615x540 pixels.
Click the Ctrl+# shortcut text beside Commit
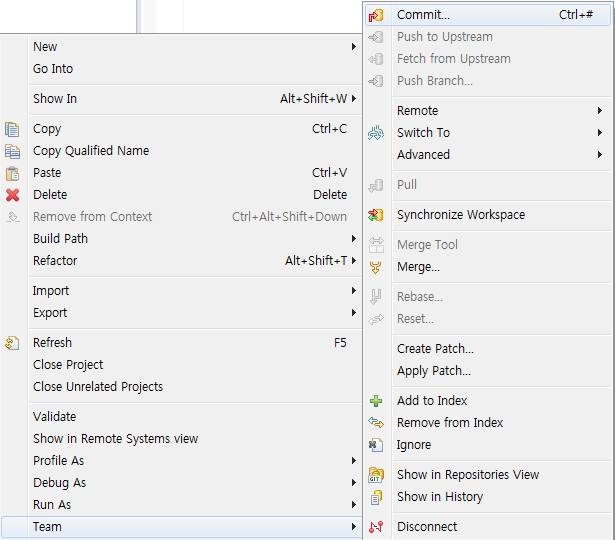click(576, 15)
